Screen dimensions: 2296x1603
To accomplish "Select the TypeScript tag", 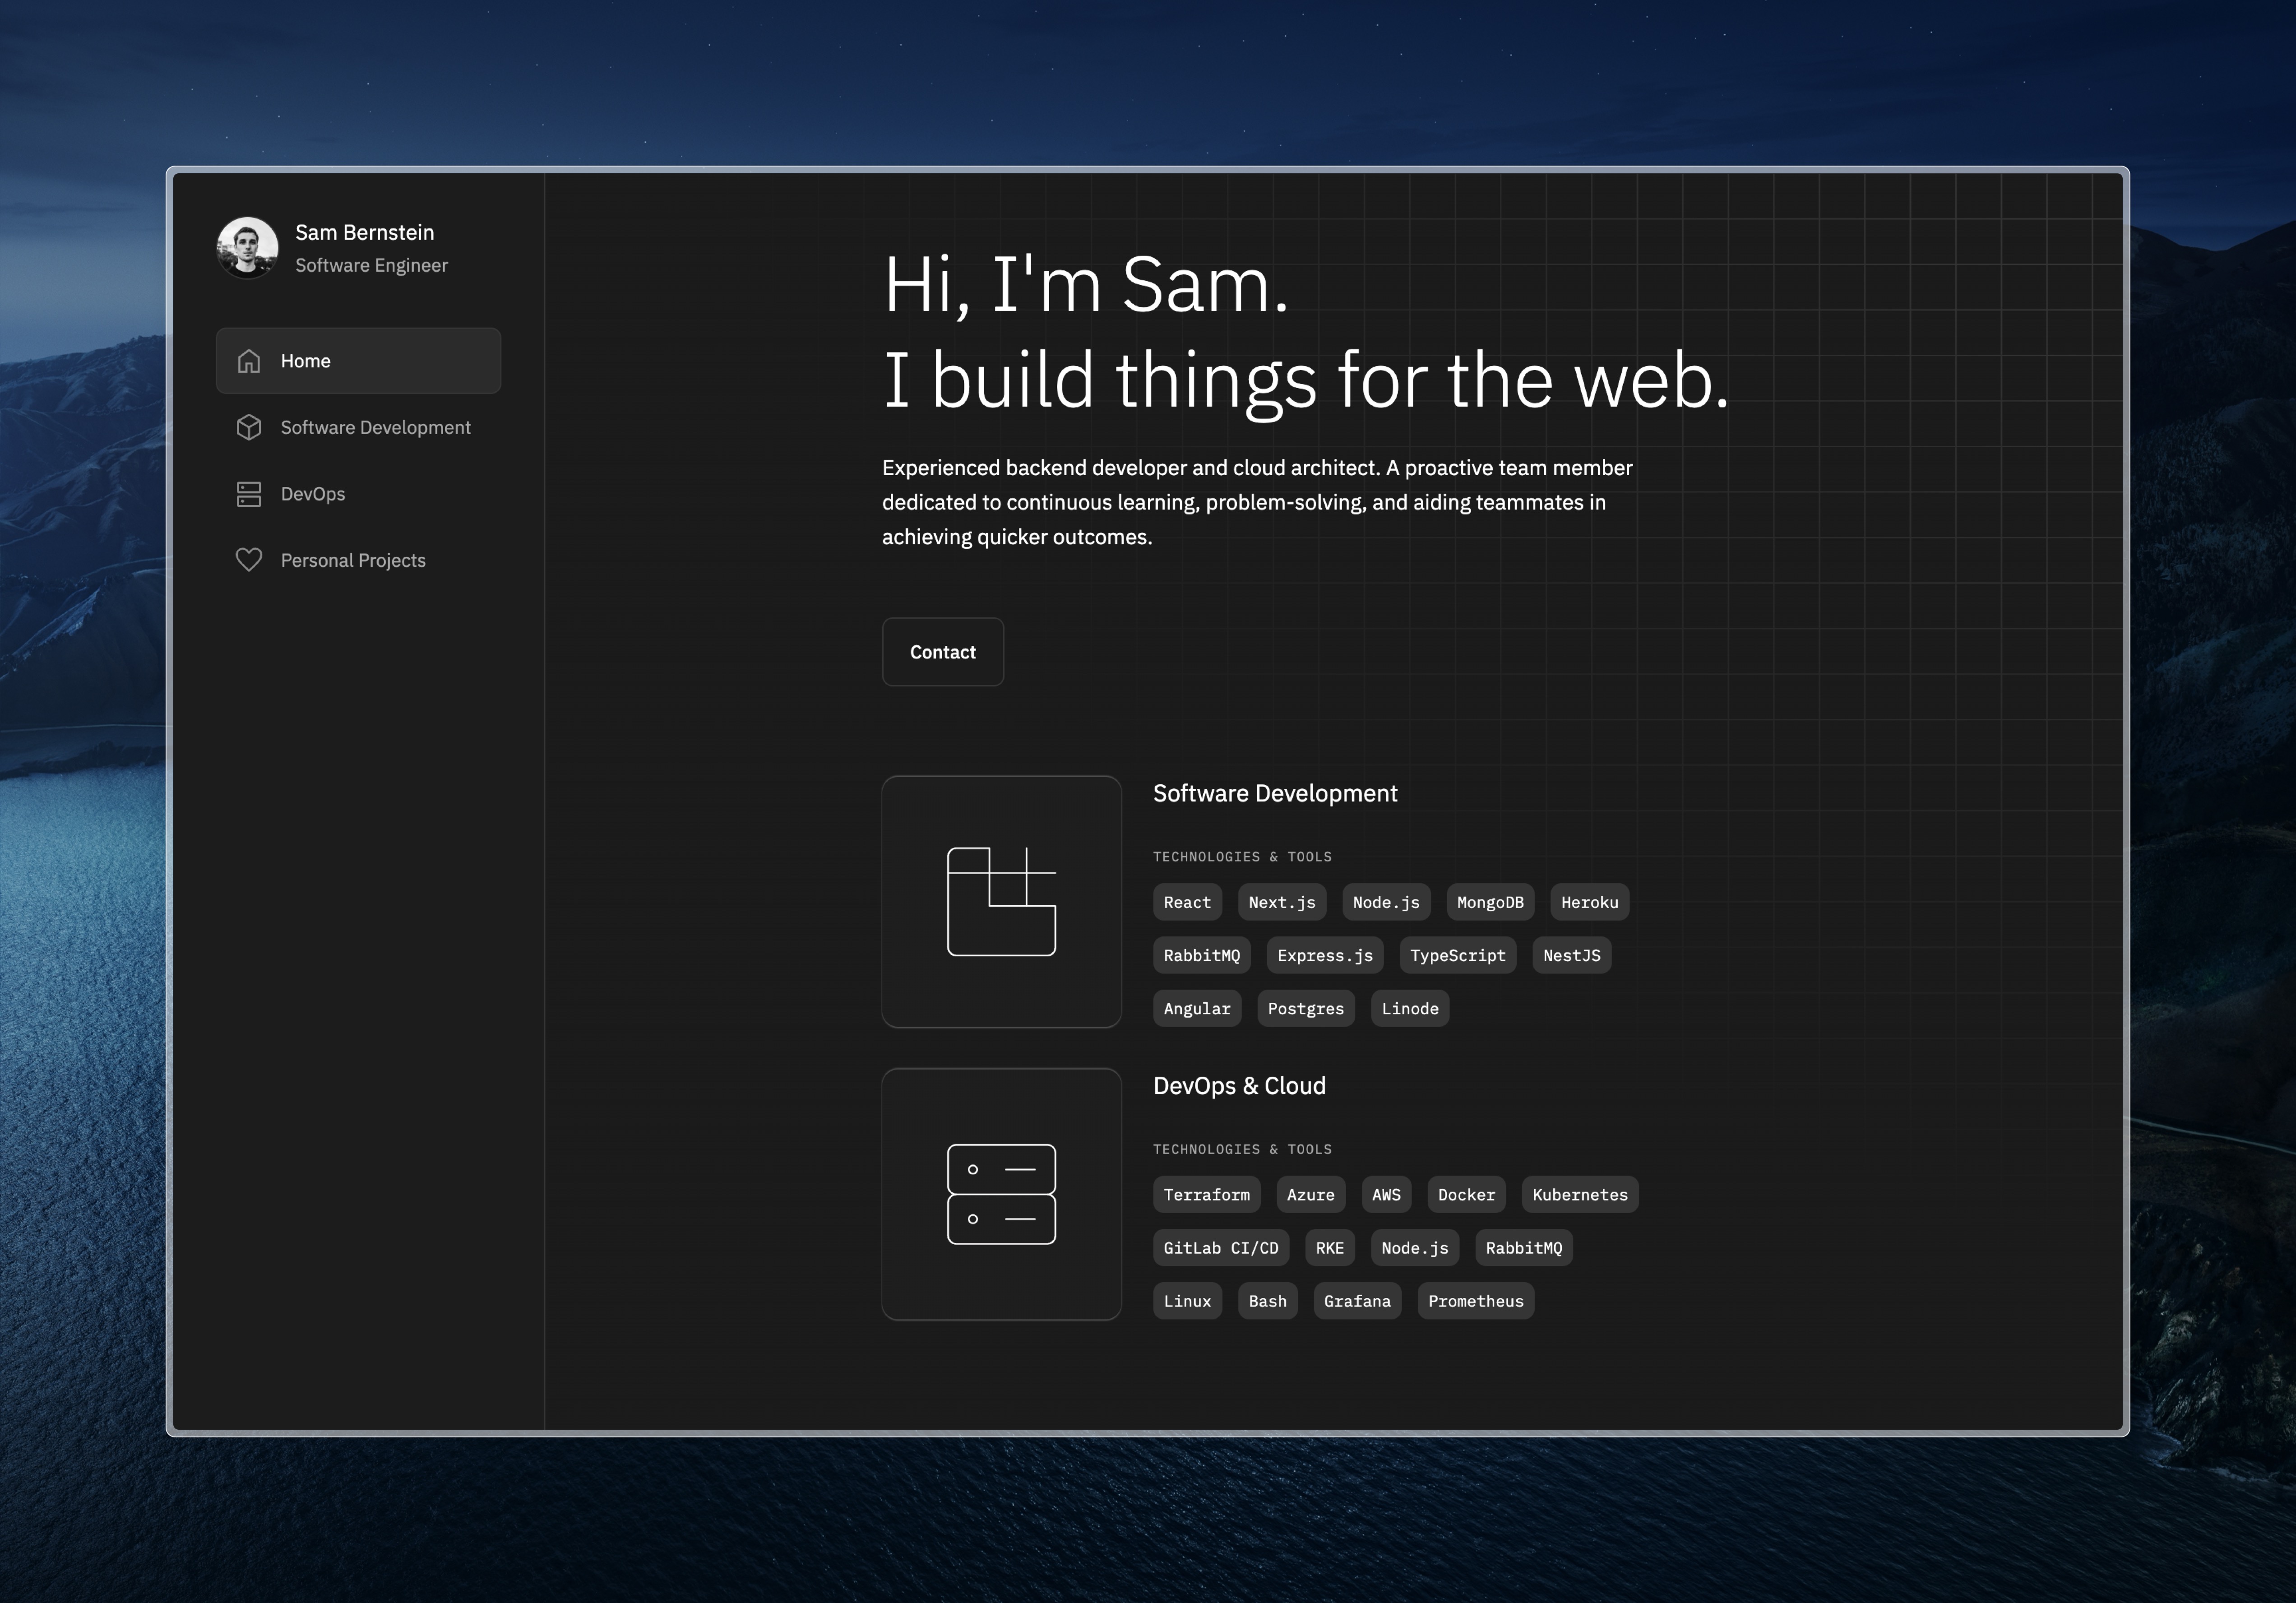I will point(1457,955).
